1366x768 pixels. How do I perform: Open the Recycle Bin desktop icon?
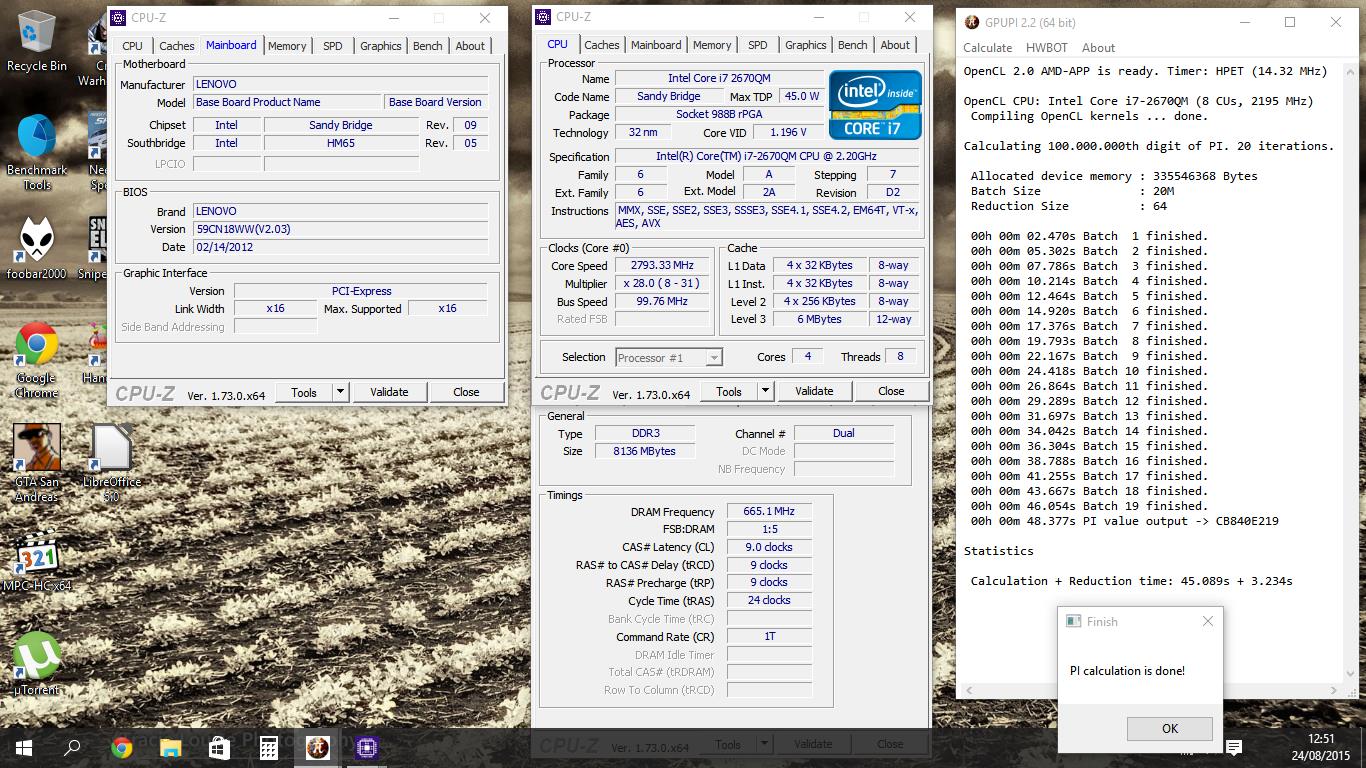37,42
